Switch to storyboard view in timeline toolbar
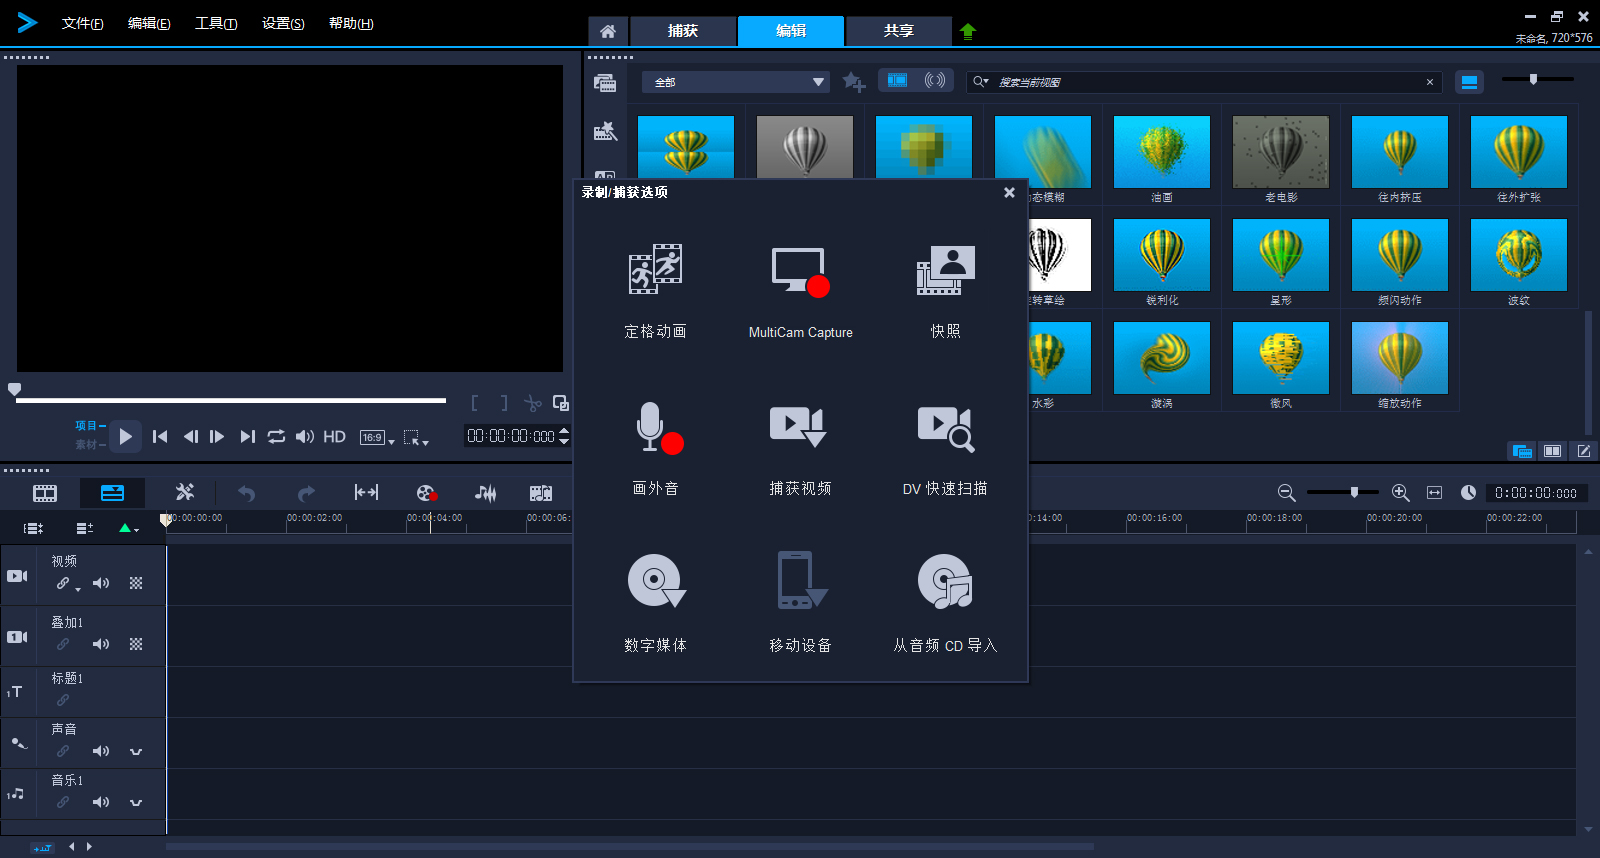This screenshot has width=1600, height=858. (45, 493)
